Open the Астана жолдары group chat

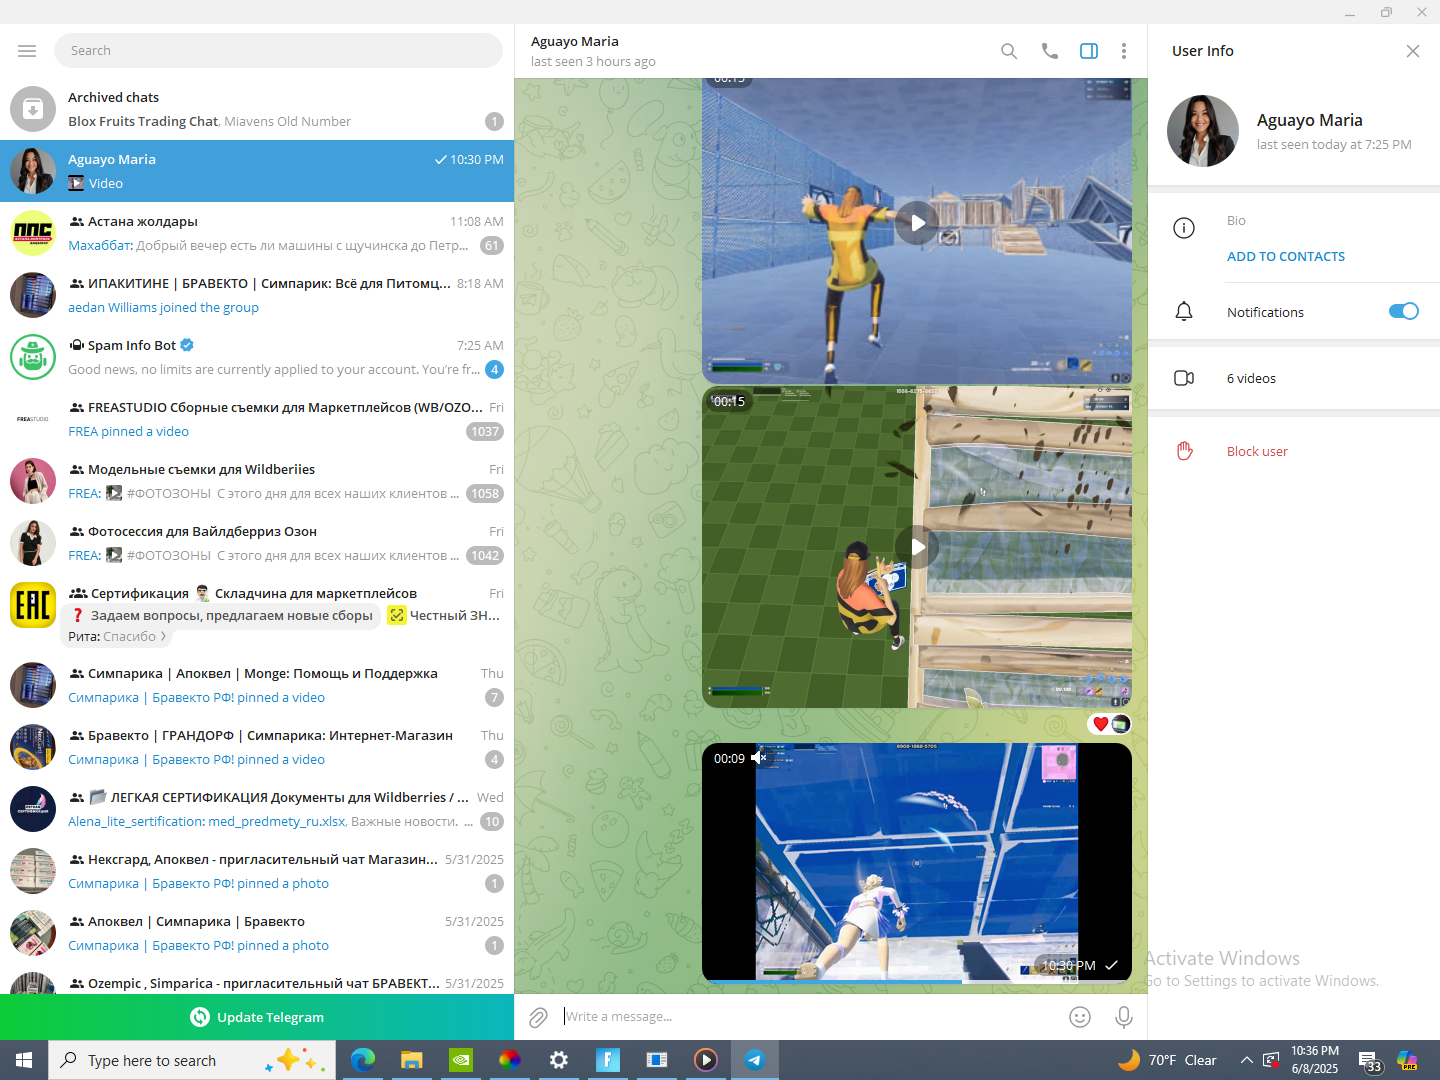[257, 233]
